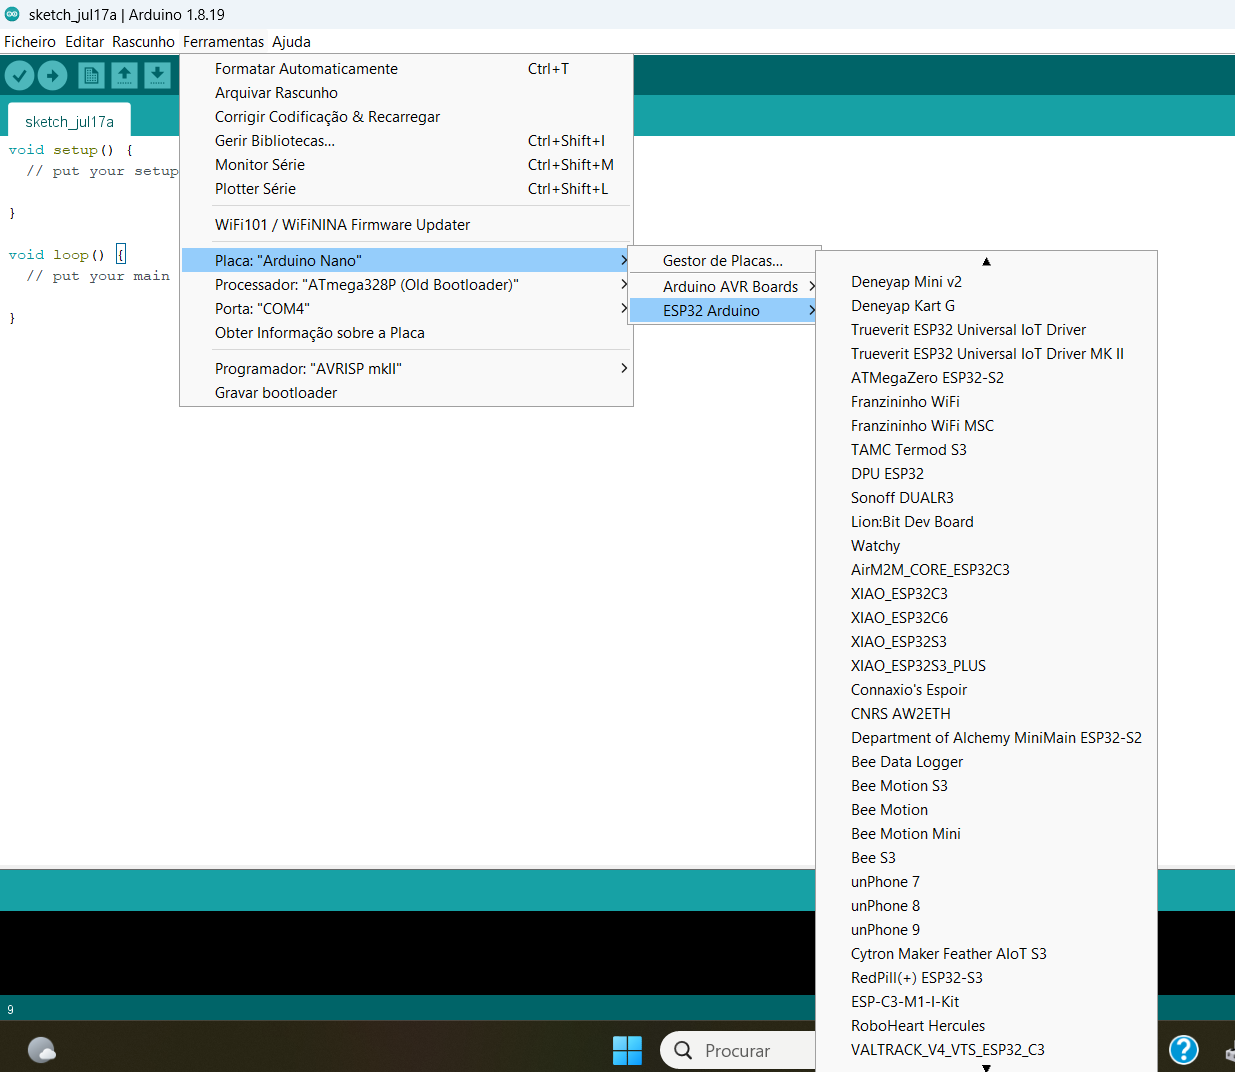Expand the Arduino AVR Boards submenu
The height and width of the screenshot is (1072, 1235).
730,286
